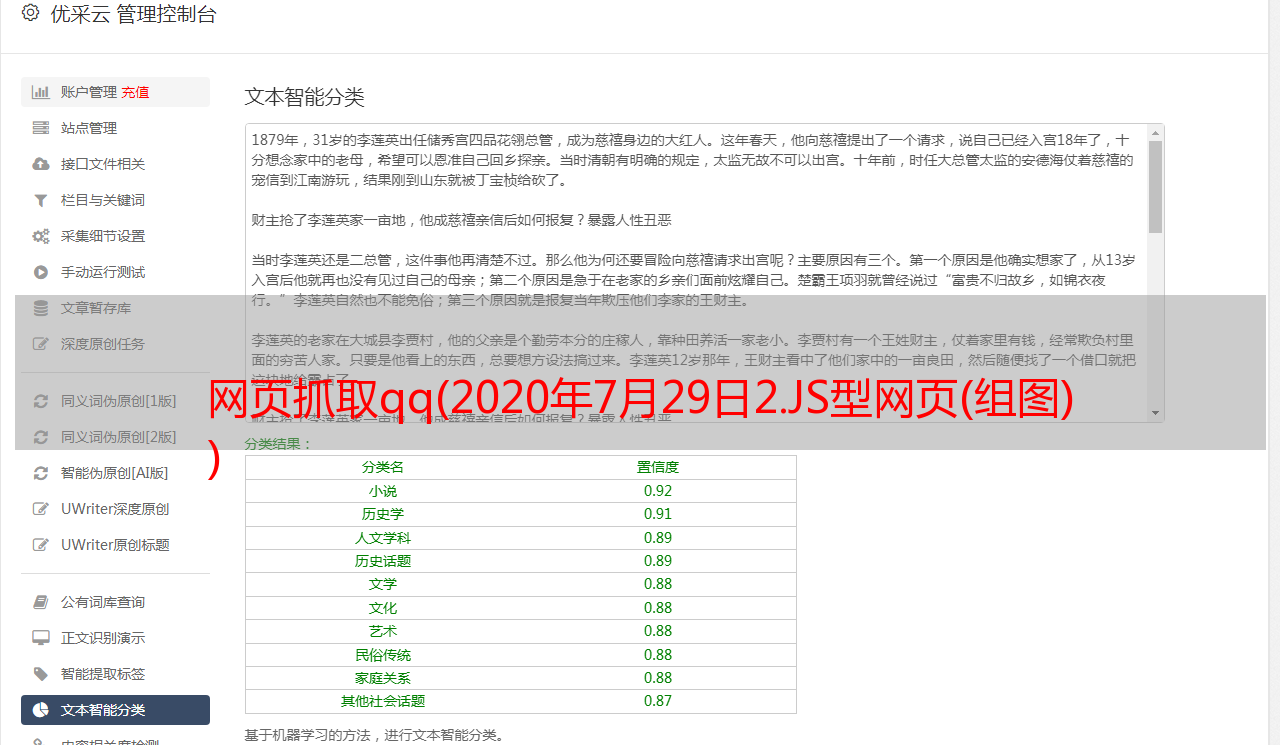
Task: Open 站点管理 in the sidebar
Action: (x=115, y=128)
